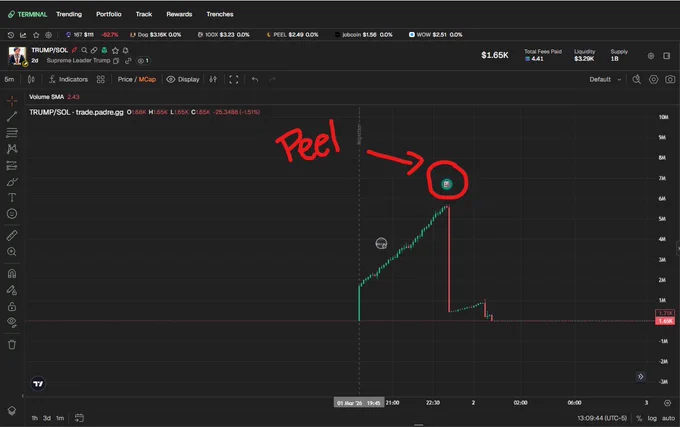Set the range to 3d

[x=47, y=418]
